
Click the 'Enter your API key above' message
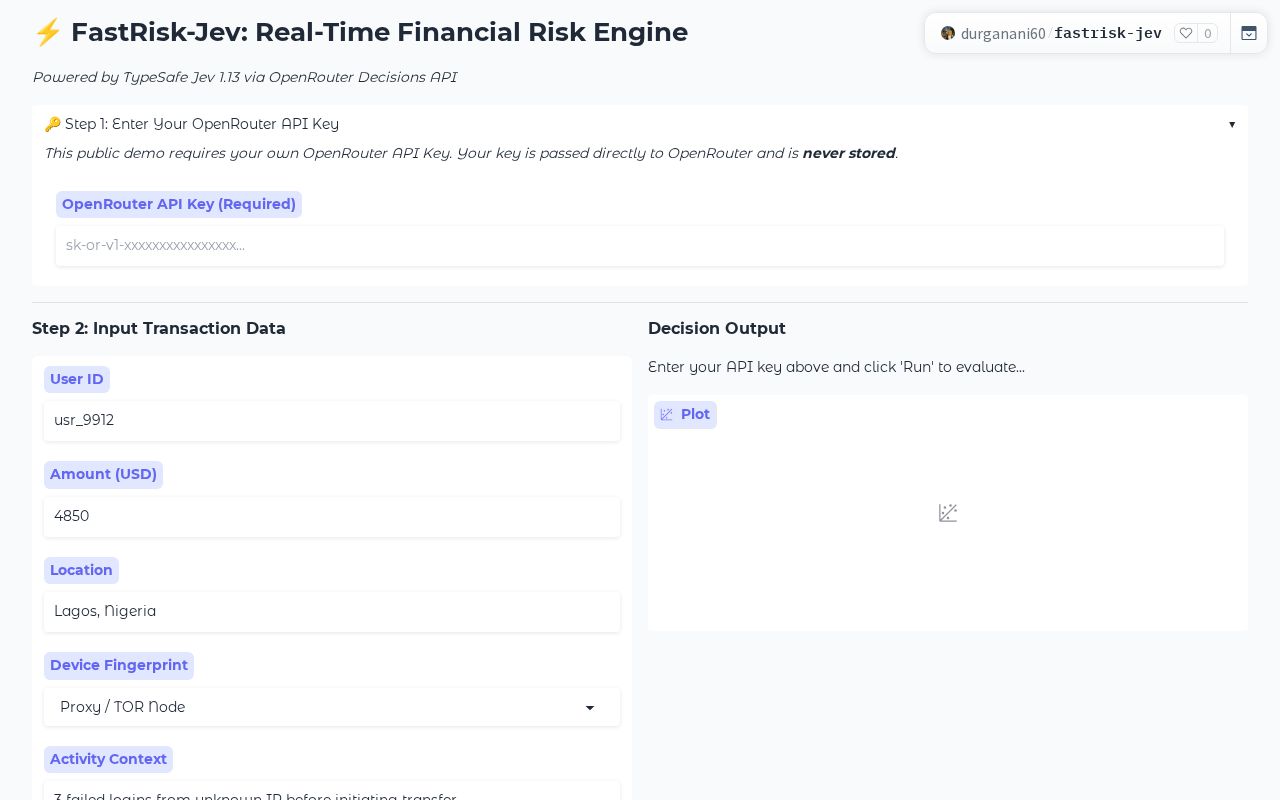tap(836, 367)
